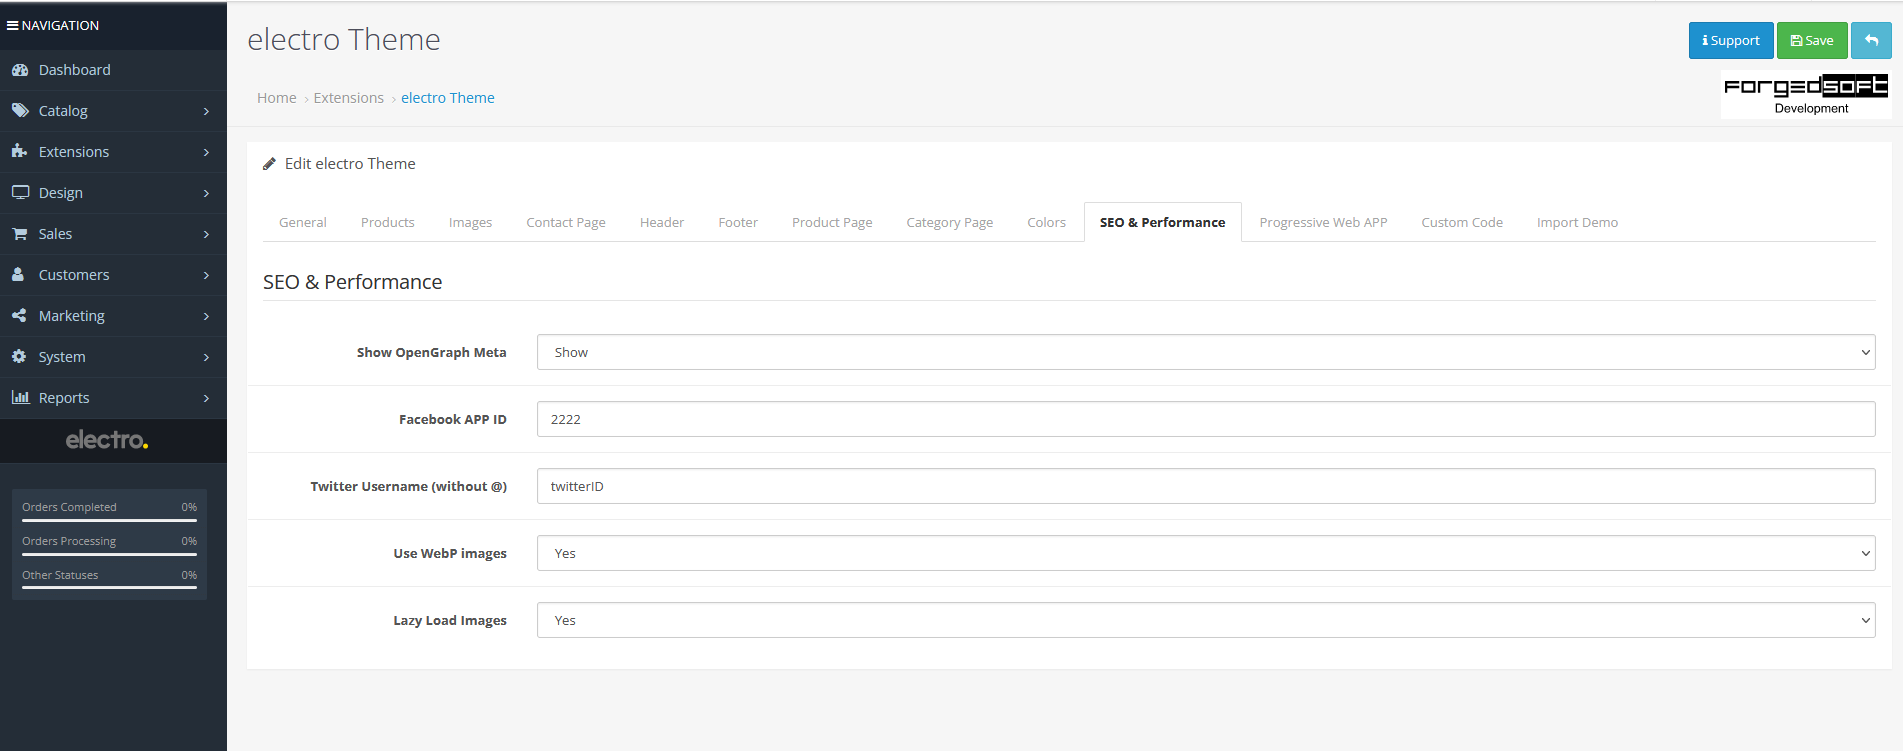Image resolution: width=1903 pixels, height=751 pixels.
Task: Switch to the Images tab
Action: click(470, 222)
